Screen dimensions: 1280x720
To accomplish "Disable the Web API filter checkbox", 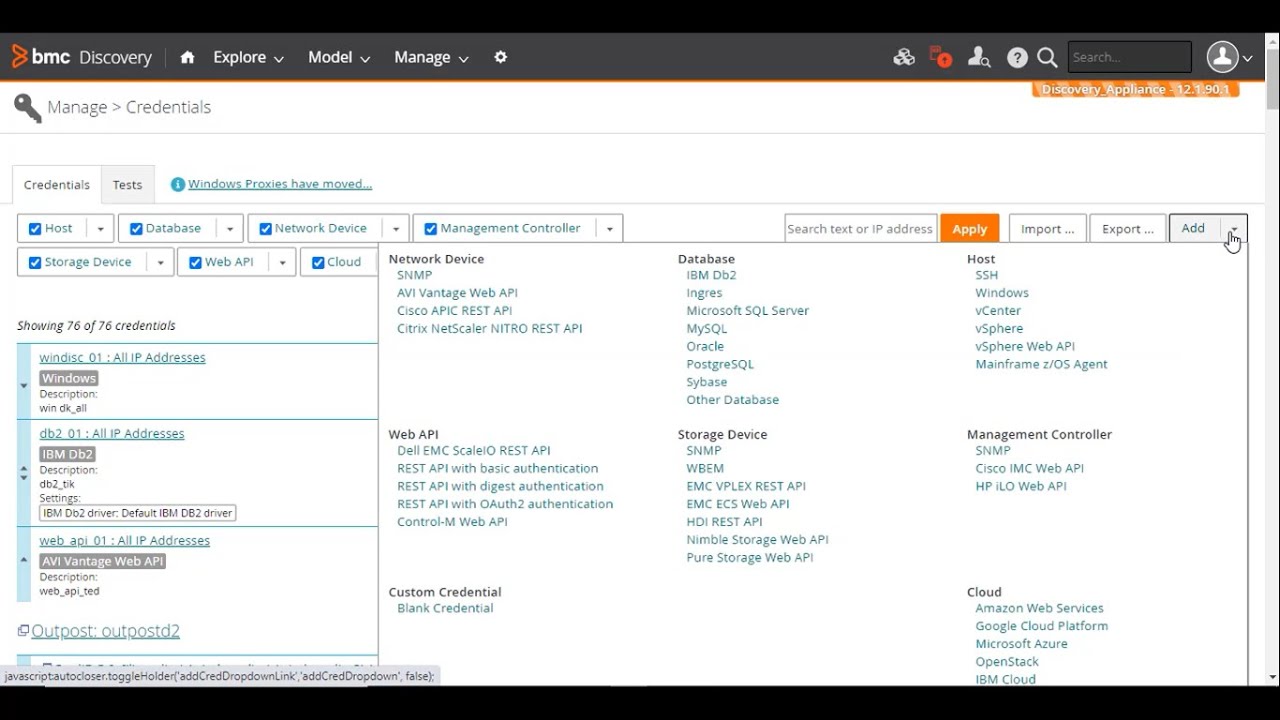I will click(195, 263).
